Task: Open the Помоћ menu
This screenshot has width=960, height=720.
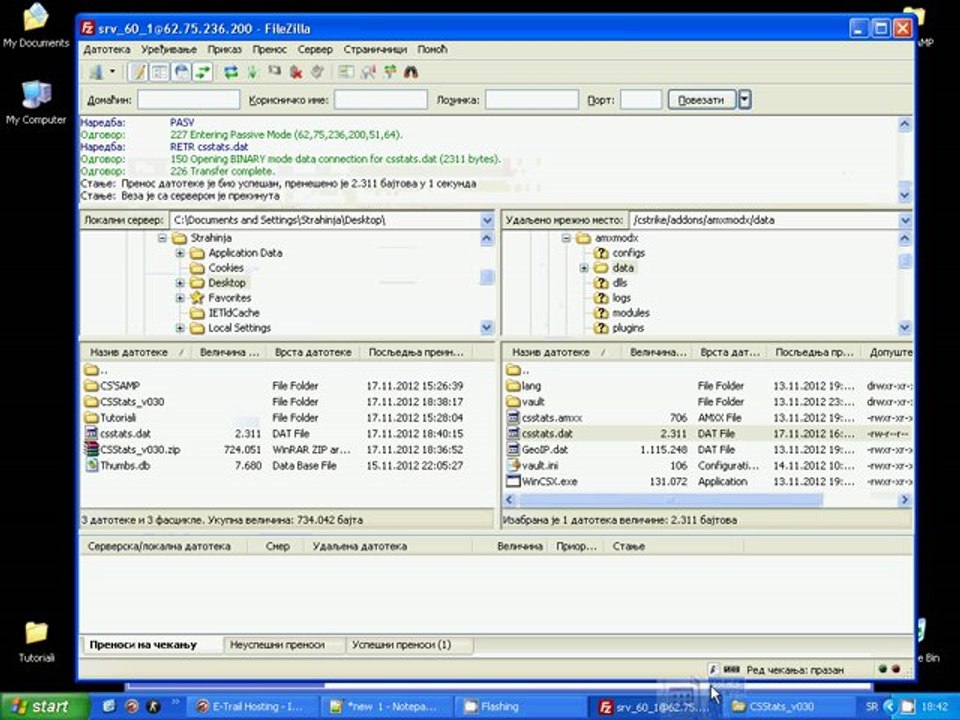Action: point(432,50)
